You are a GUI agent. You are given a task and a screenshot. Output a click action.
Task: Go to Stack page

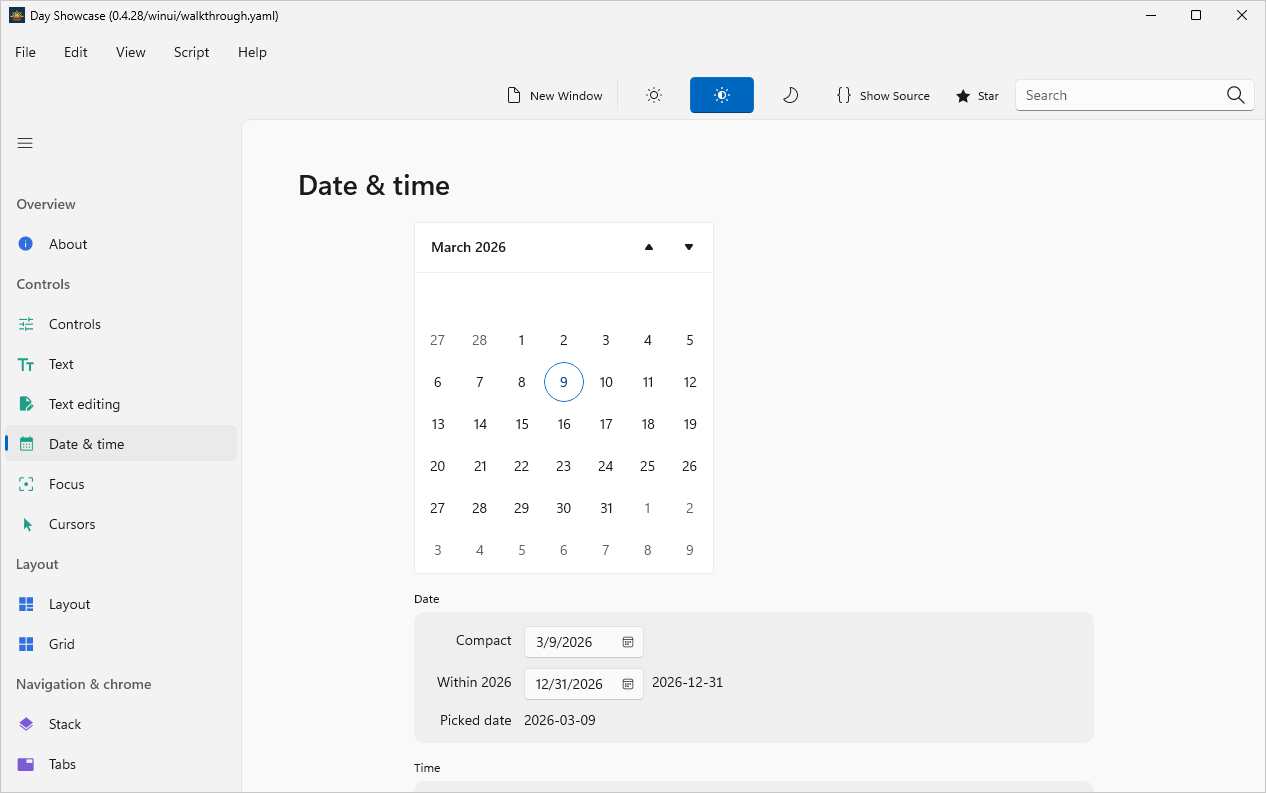pyautogui.click(x=121, y=724)
